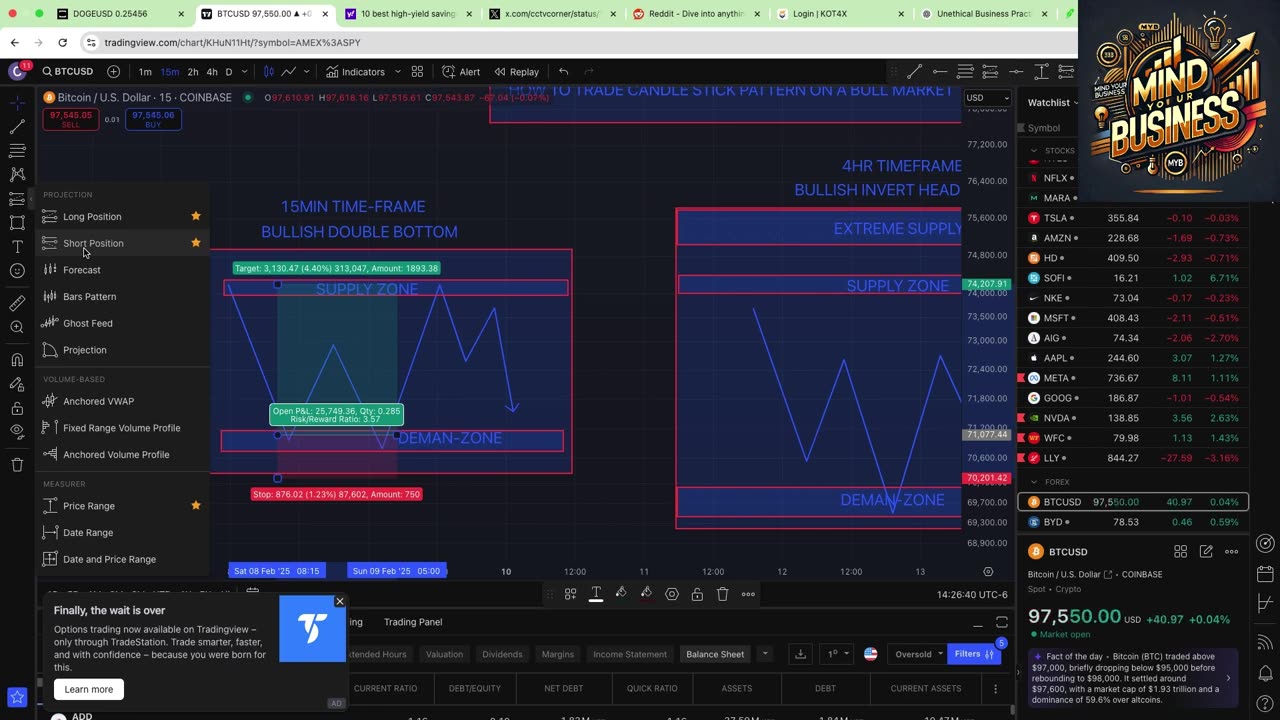This screenshot has width=1280, height=720.
Task: Open the Indicators dialog
Action: pyautogui.click(x=355, y=72)
